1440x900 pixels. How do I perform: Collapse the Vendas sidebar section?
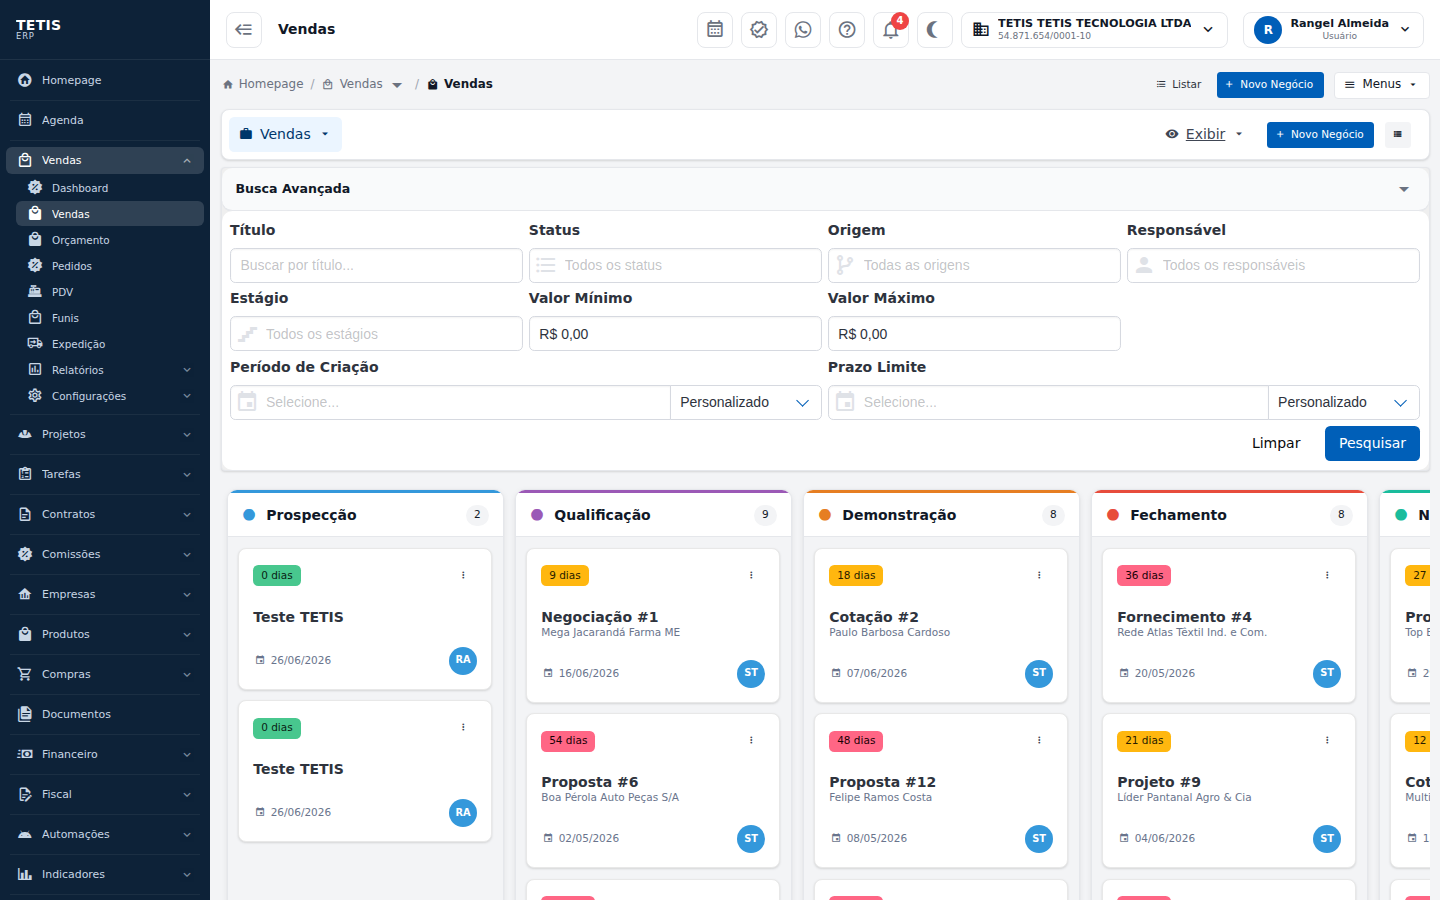(x=105, y=160)
